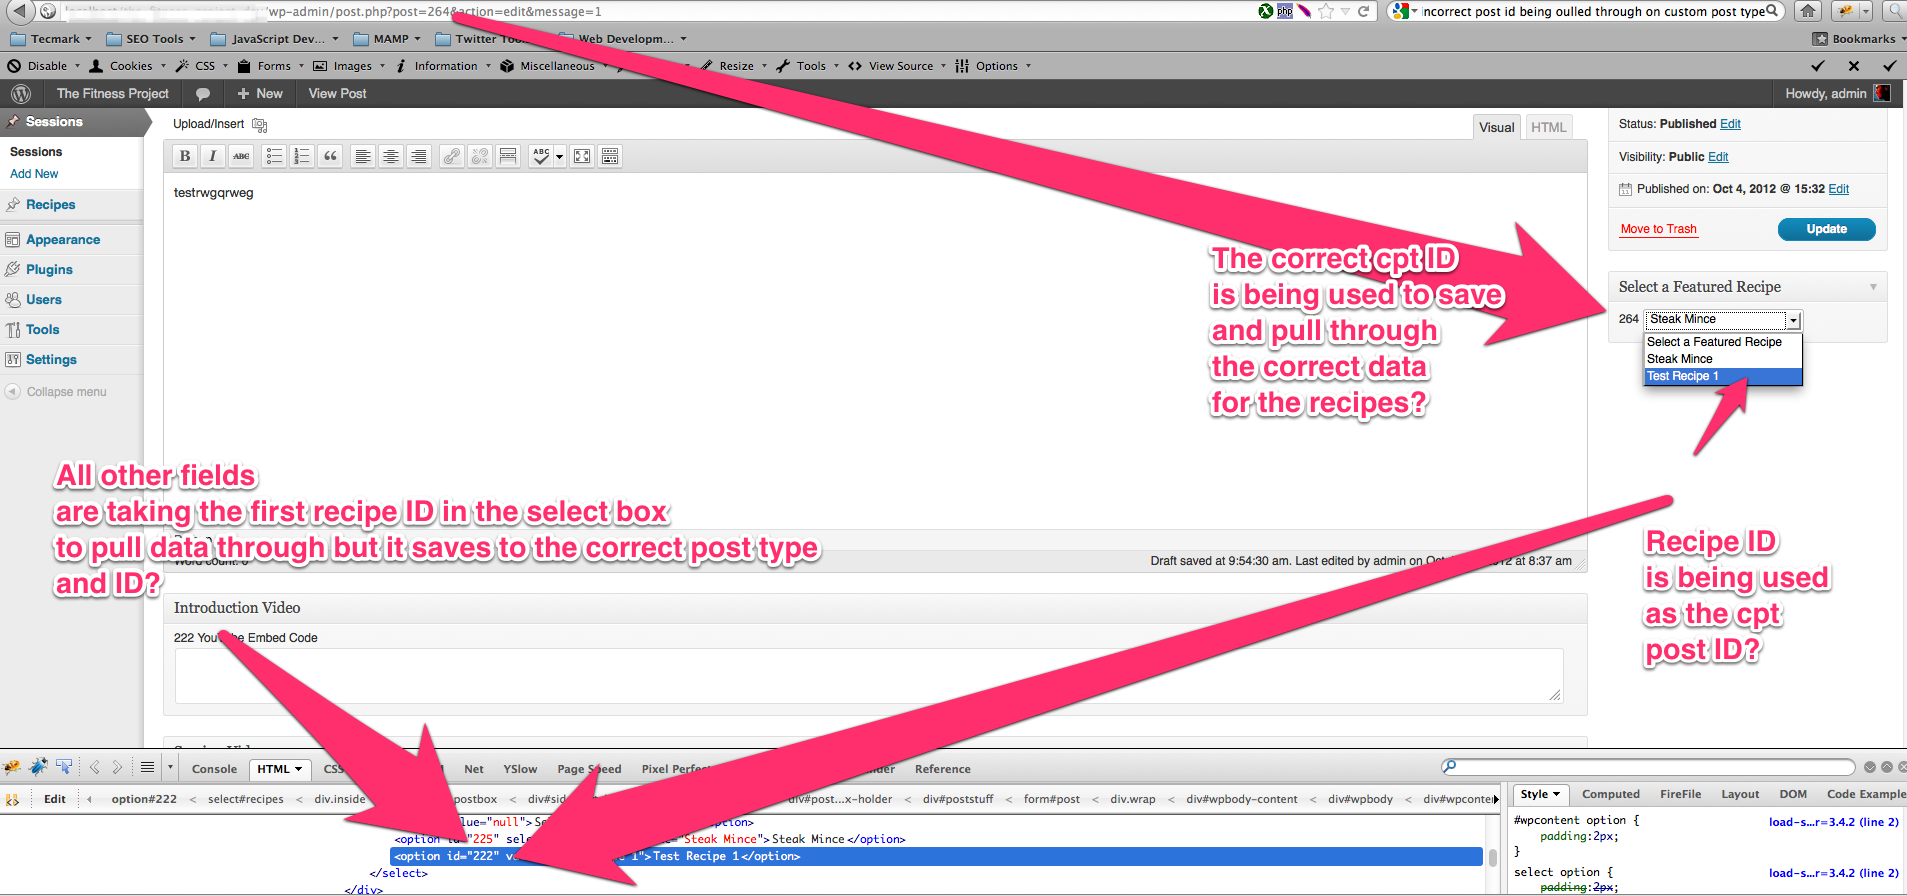This screenshot has width=1907, height=896.
Task: Open the Information dropdown menu
Action: (x=443, y=66)
